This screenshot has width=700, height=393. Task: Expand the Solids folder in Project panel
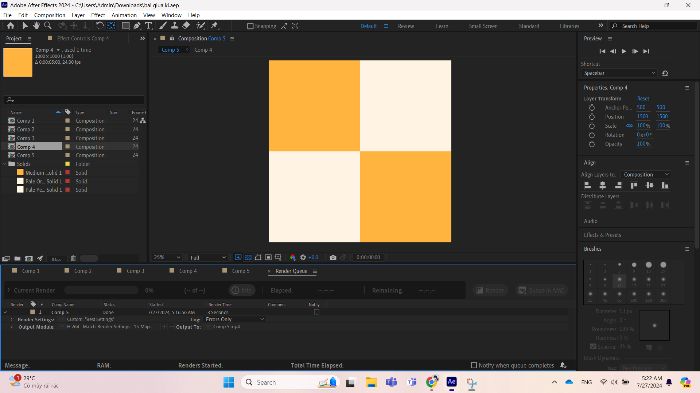[5, 164]
